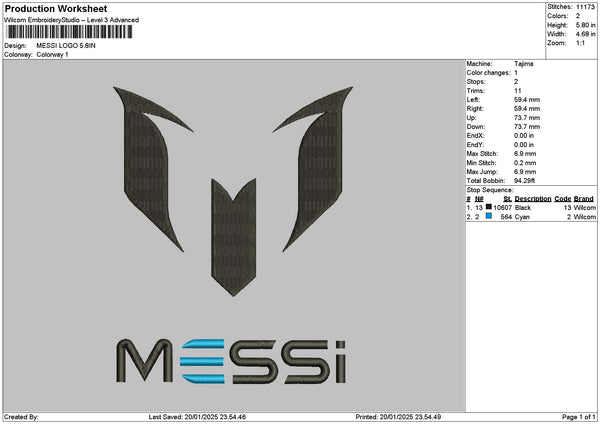This screenshot has width=600, height=424.
Task: Click the center arrow shape of the logo
Action: tap(233, 237)
